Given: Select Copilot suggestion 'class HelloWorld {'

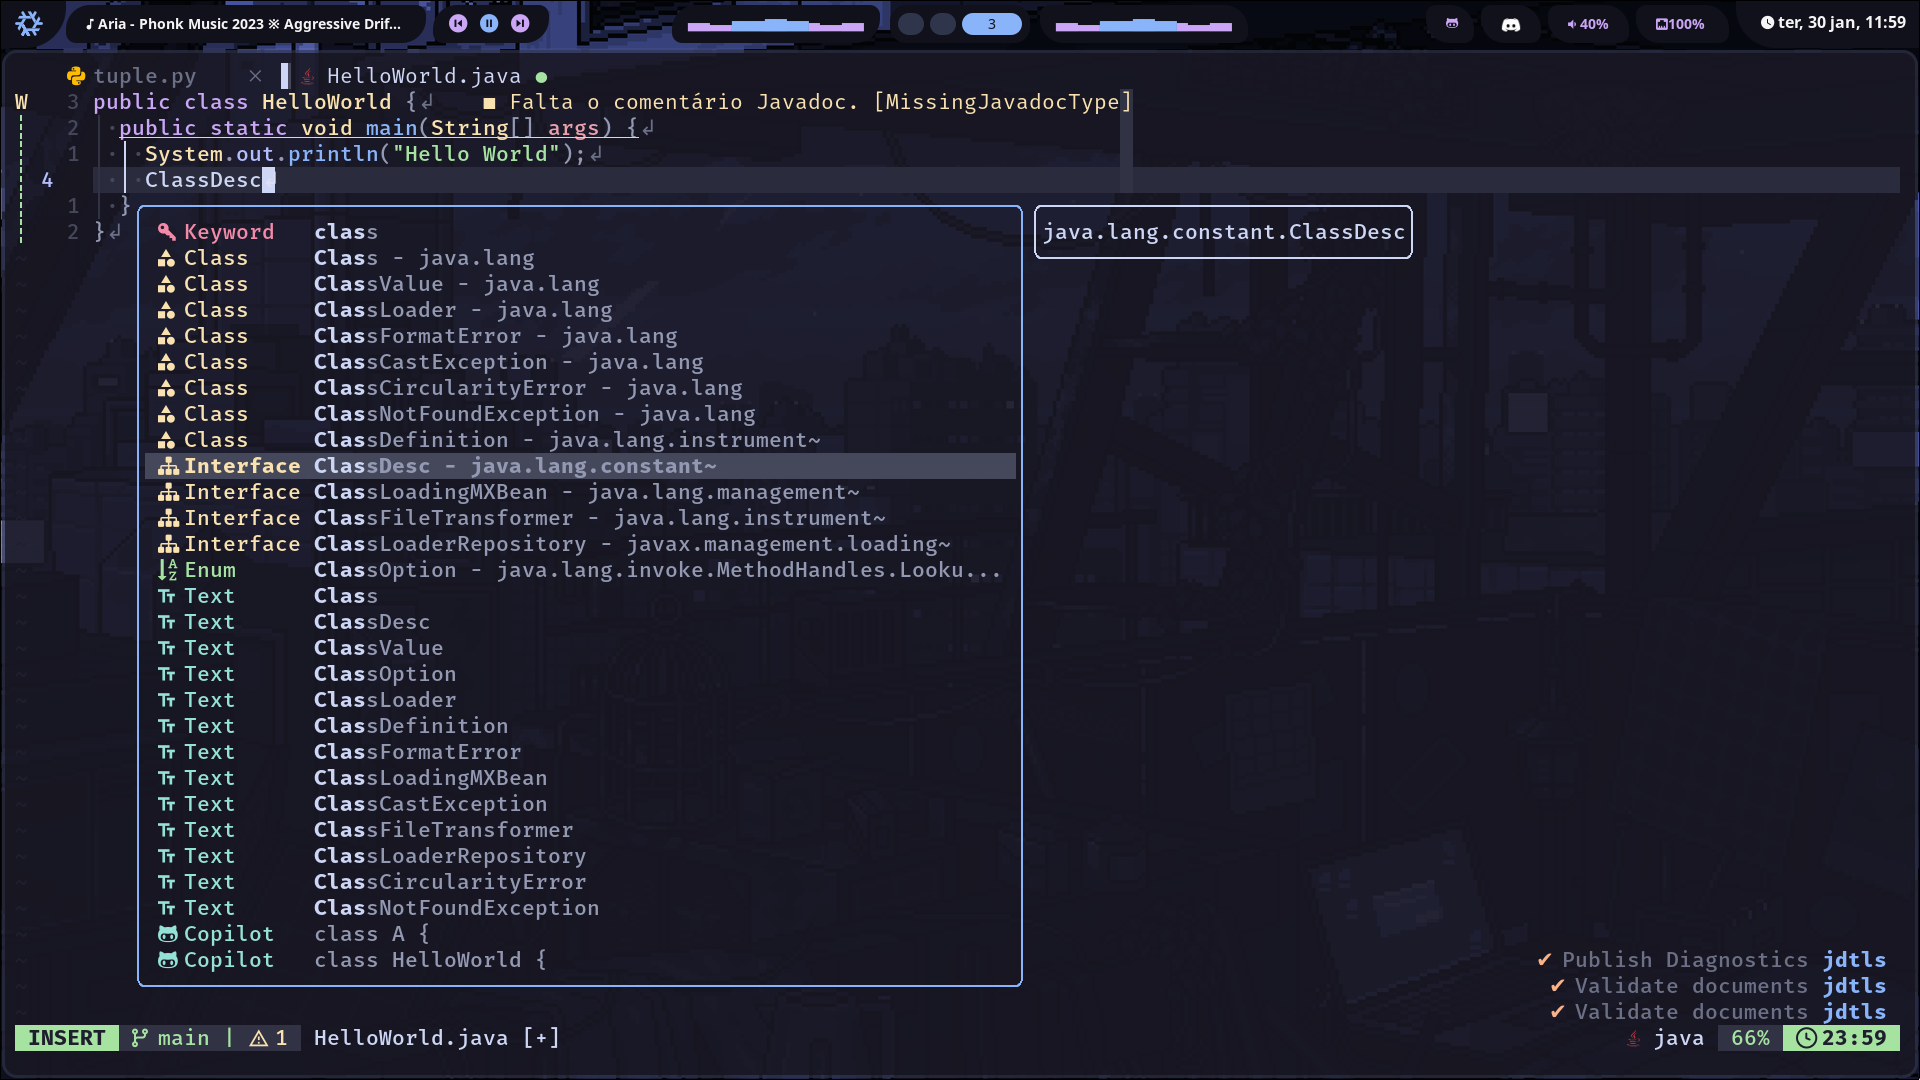Looking at the screenshot, I should pyautogui.click(x=430, y=960).
